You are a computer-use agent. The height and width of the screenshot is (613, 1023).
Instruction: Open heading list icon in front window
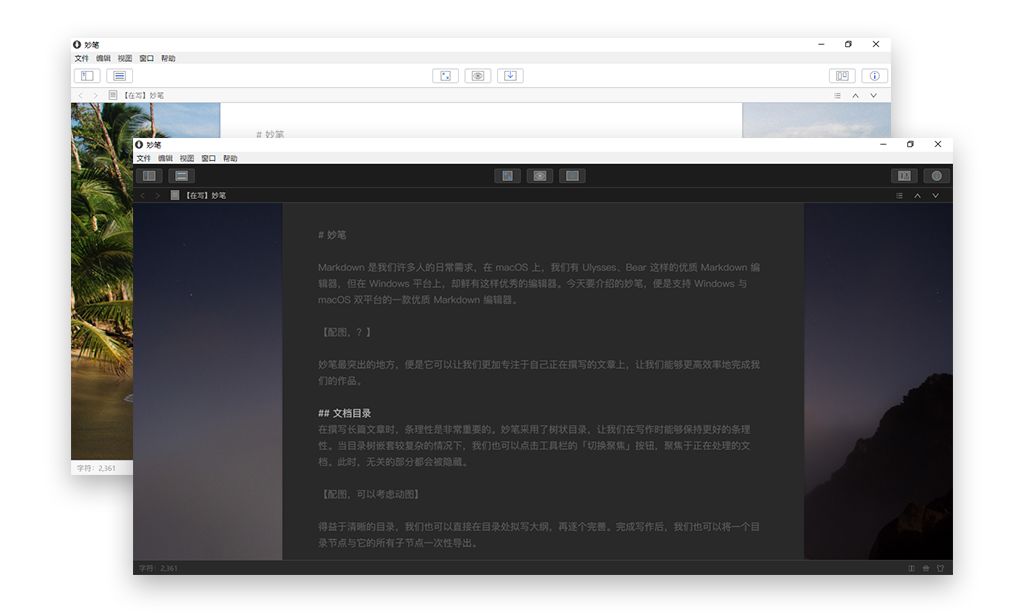click(x=899, y=196)
